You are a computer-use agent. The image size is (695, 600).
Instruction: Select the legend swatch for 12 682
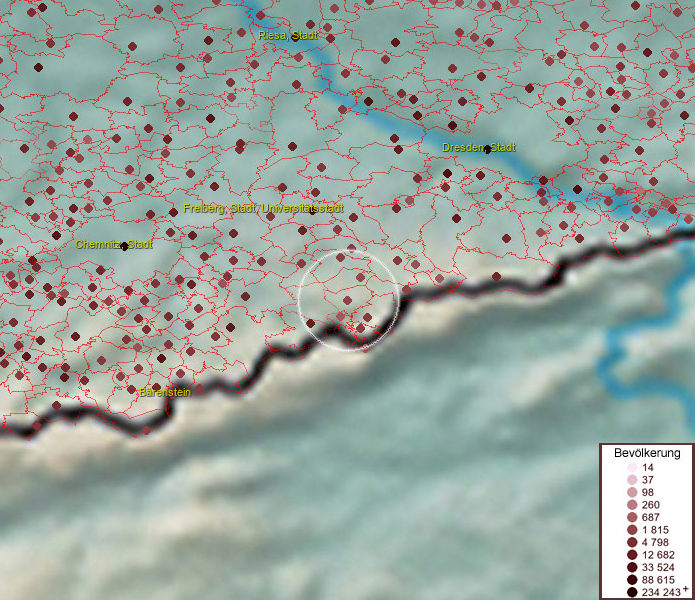[x=631, y=555]
